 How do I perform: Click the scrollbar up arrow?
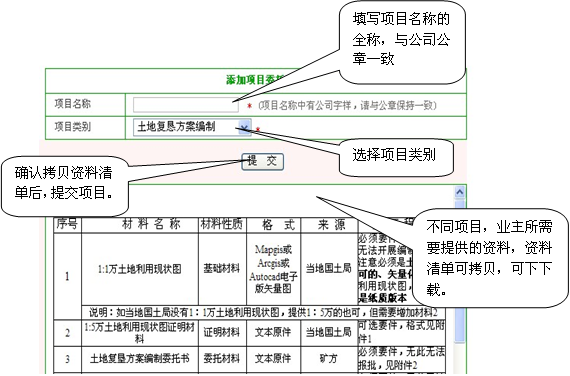coord(459,192)
